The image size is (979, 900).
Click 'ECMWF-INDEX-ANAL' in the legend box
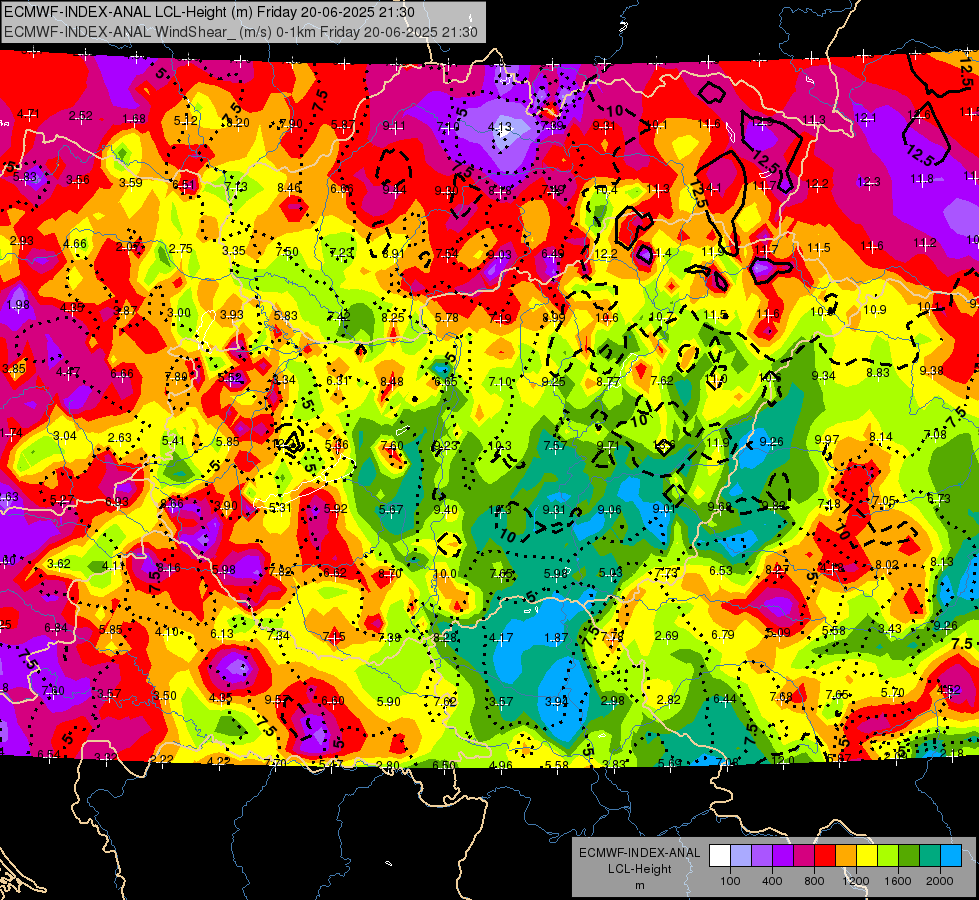coord(639,853)
